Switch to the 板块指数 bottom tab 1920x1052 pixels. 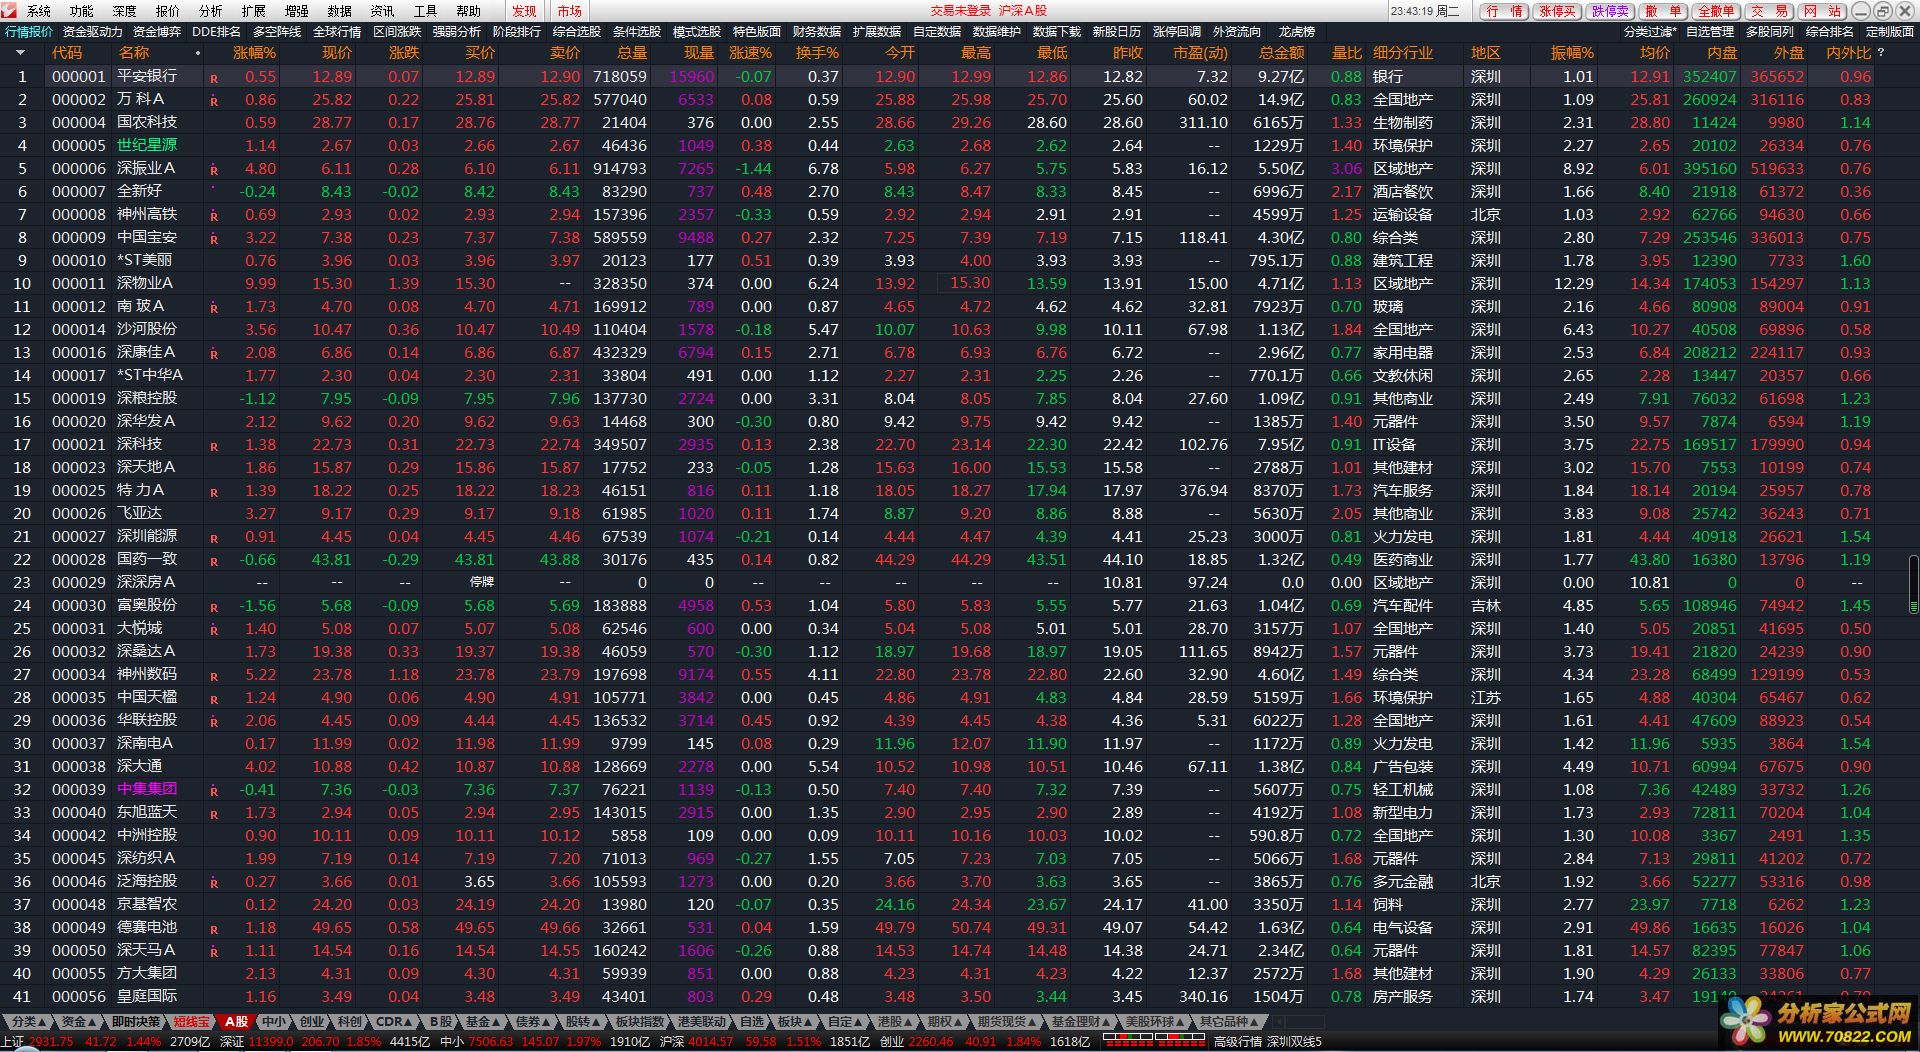coord(639,1022)
